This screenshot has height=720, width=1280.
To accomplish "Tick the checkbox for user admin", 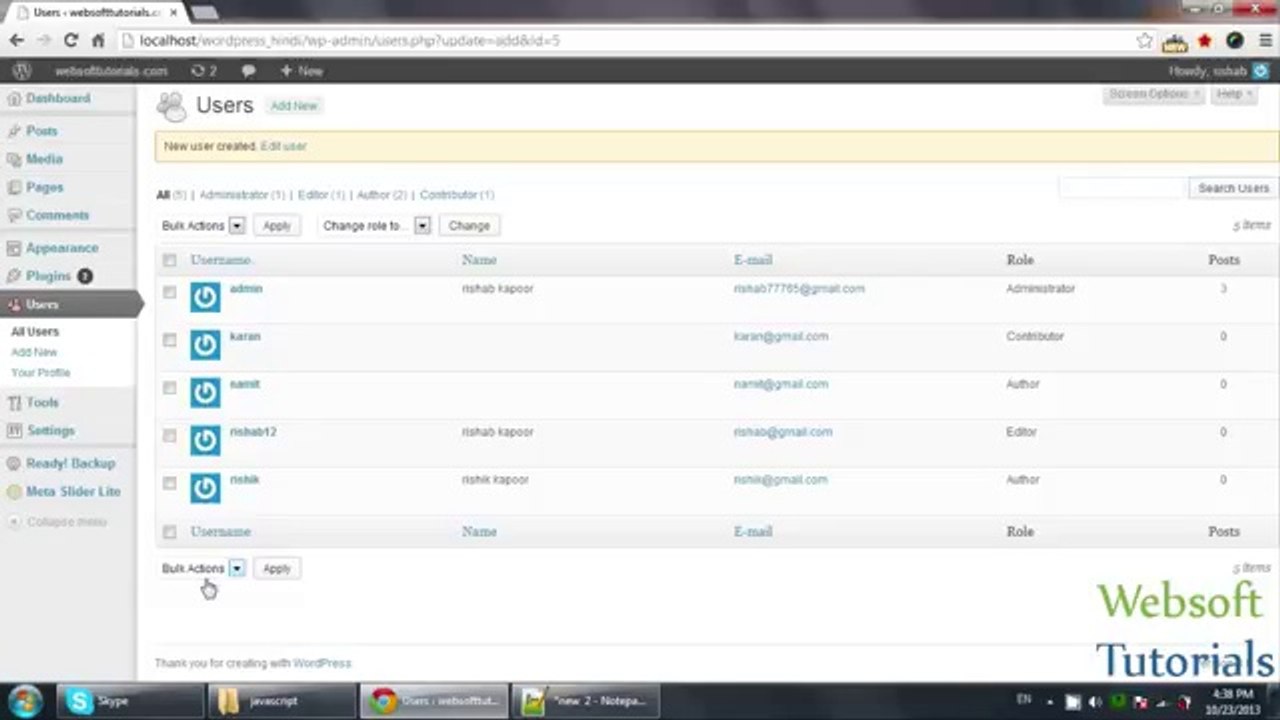I will (x=169, y=292).
